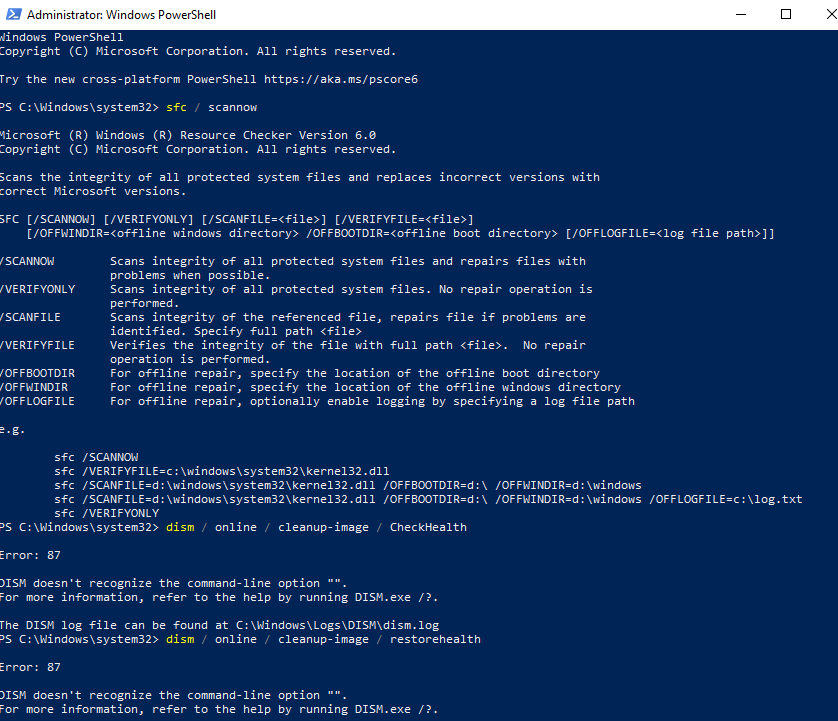Click the '/SCANFILE' option description row
The width and height of the screenshot is (838, 721).
[293, 324]
